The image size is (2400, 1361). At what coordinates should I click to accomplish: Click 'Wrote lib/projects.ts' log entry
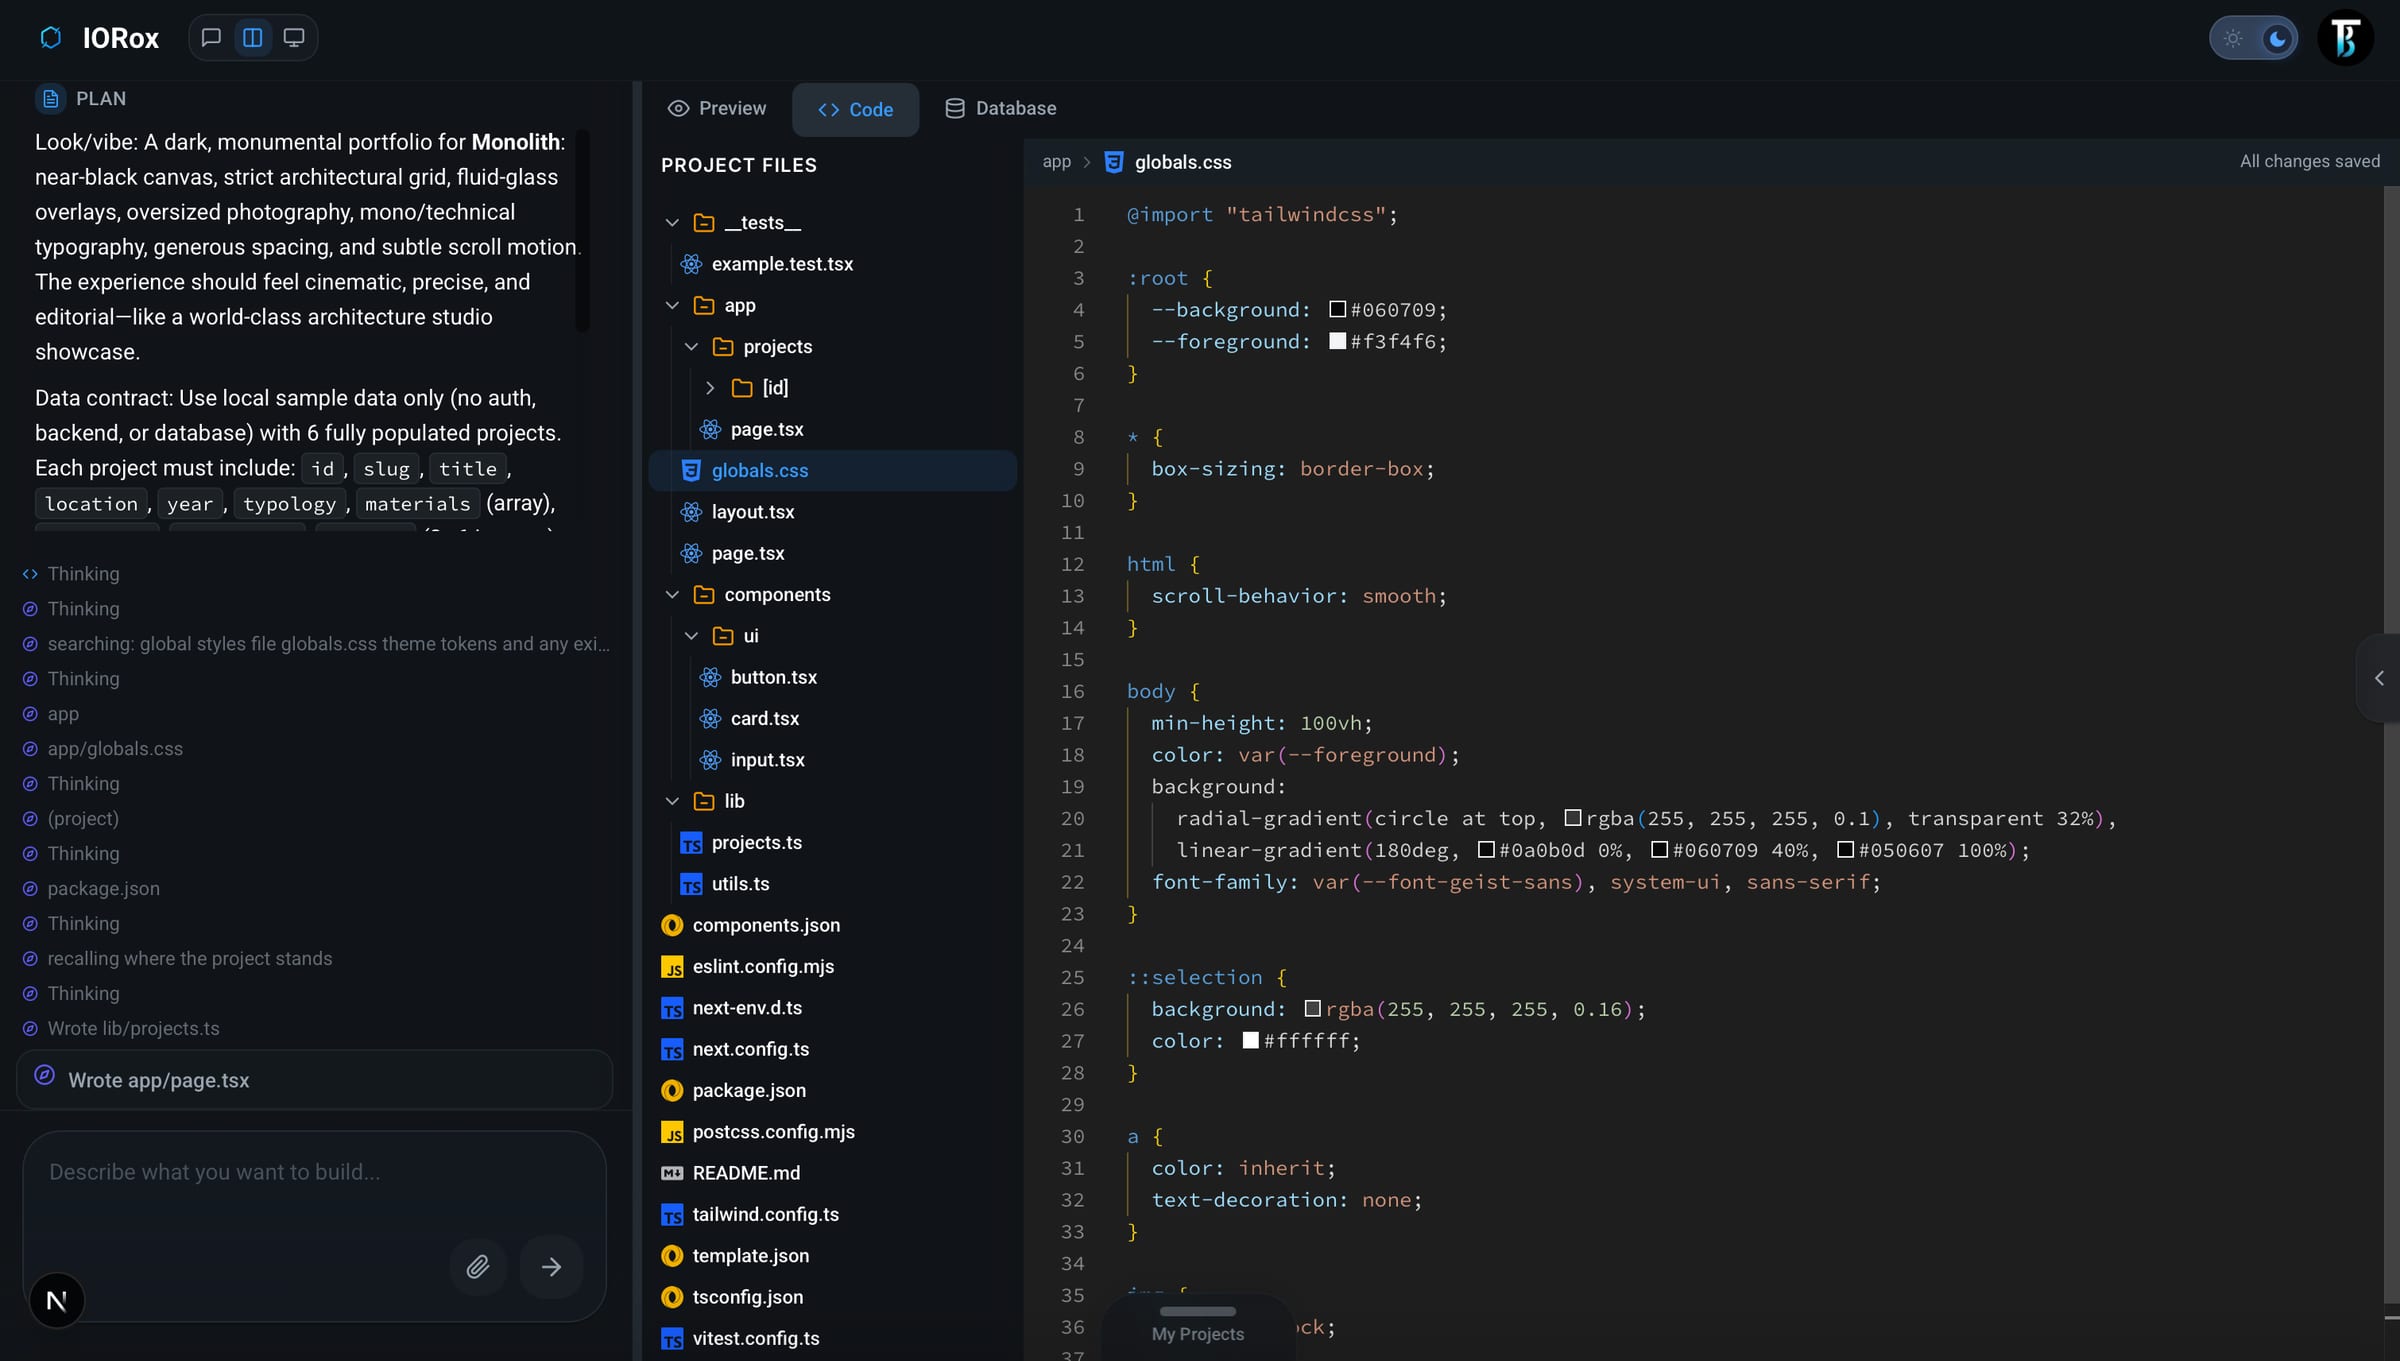pos(133,1028)
